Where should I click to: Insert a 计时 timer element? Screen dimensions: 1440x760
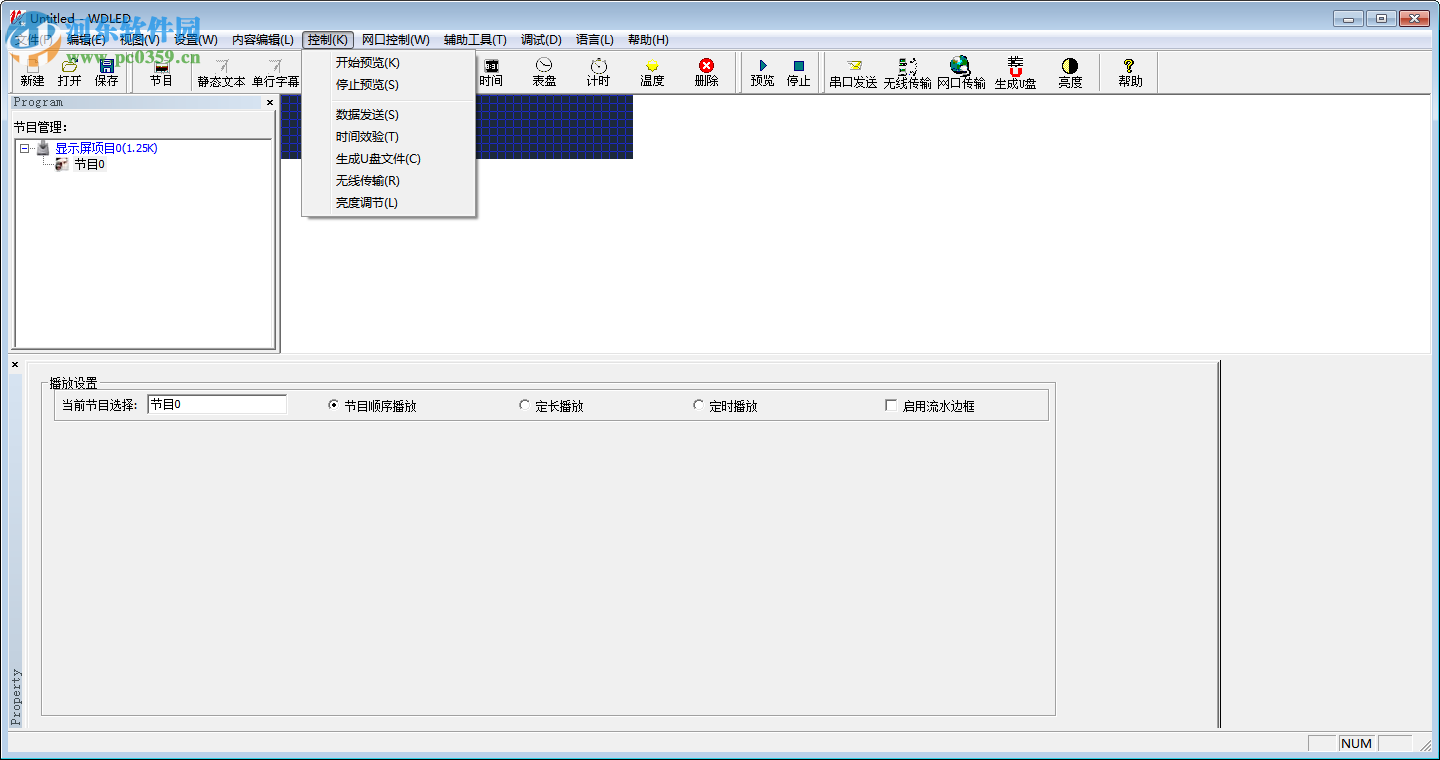(x=598, y=73)
